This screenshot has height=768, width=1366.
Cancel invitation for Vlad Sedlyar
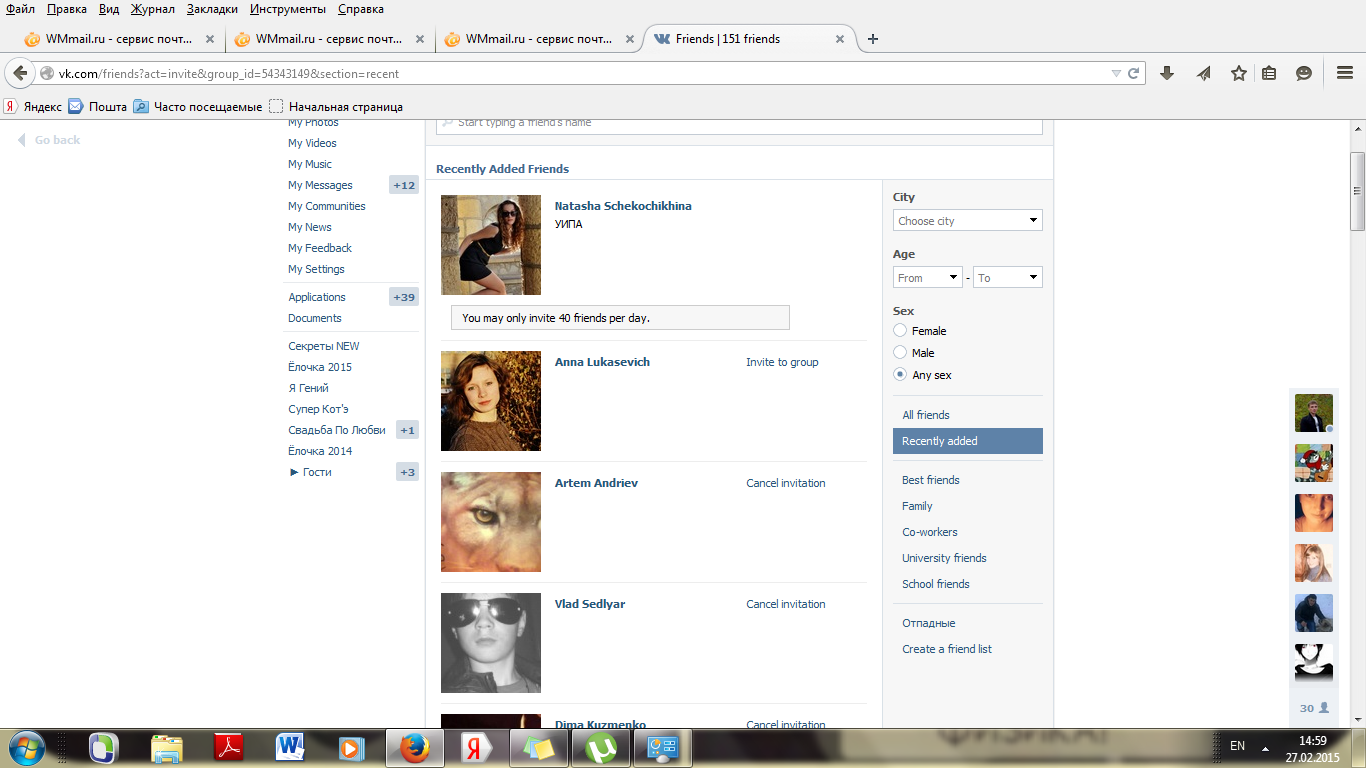point(786,604)
